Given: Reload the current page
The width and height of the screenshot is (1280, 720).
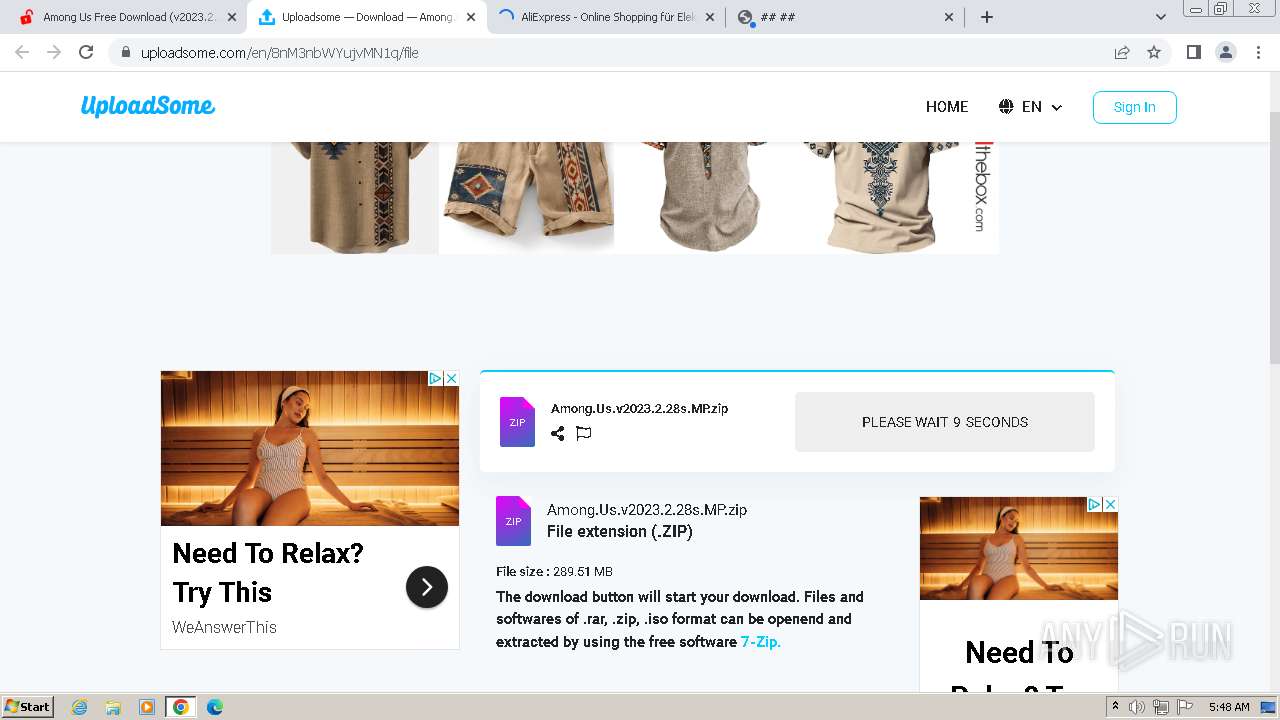Looking at the screenshot, I should pos(86,52).
